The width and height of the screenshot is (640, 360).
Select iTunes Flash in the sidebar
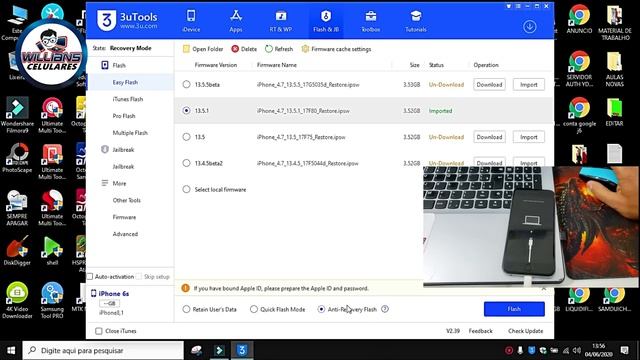point(128,99)
